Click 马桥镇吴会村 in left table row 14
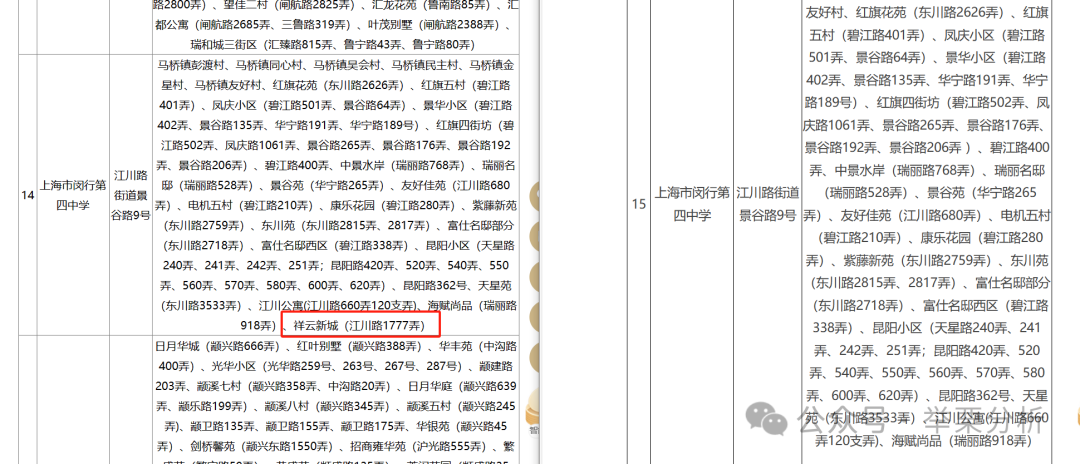This screenshot has width=1080, height=464. pyautogui.click(x=346, y=65)
